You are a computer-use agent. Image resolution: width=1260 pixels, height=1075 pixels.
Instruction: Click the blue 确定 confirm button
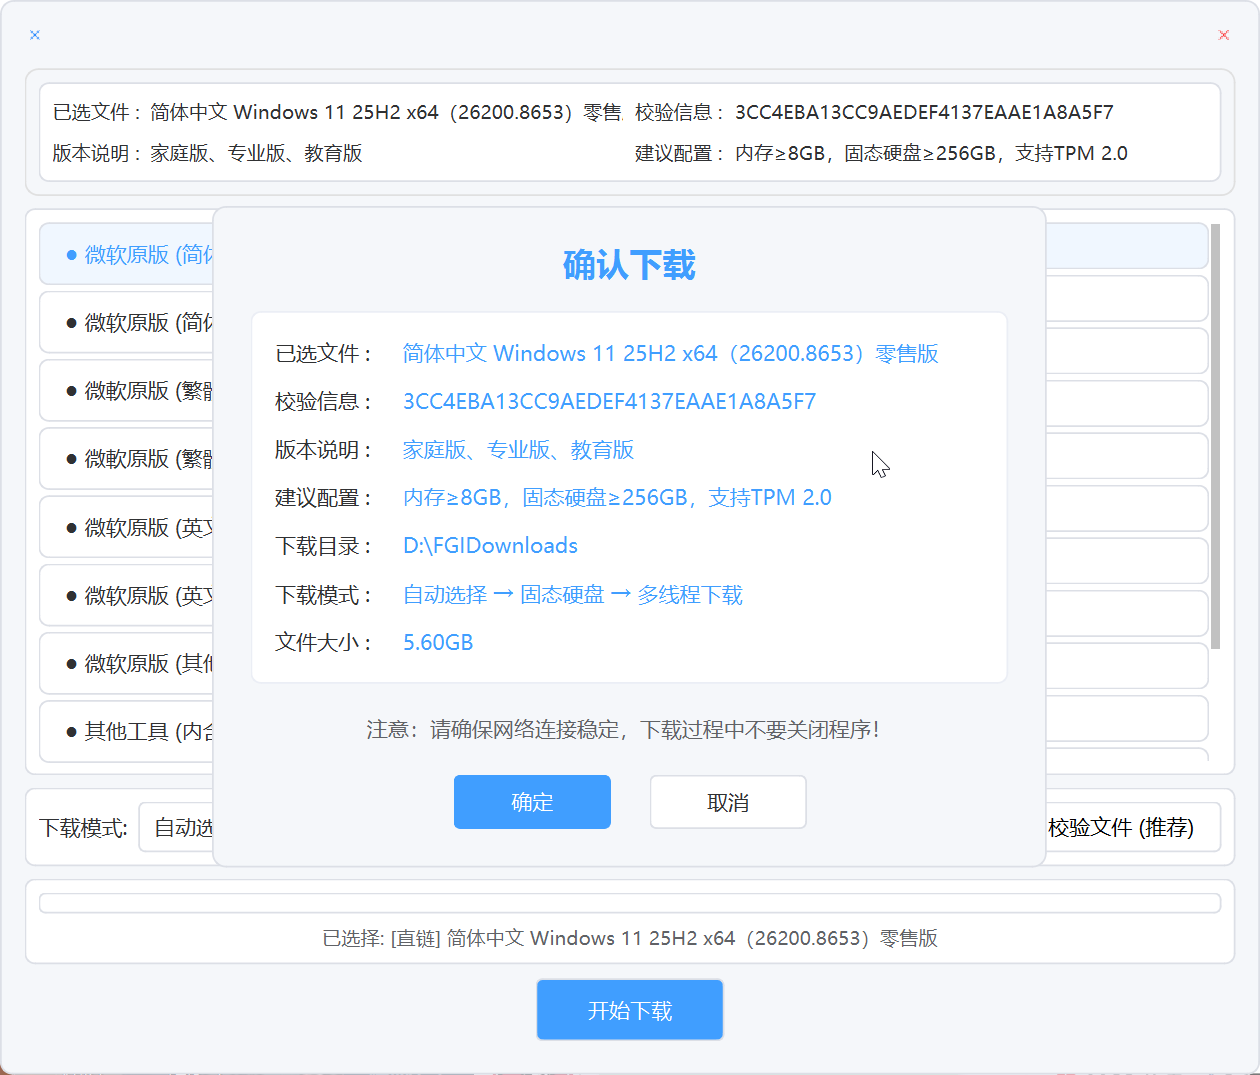coord(532,802)
